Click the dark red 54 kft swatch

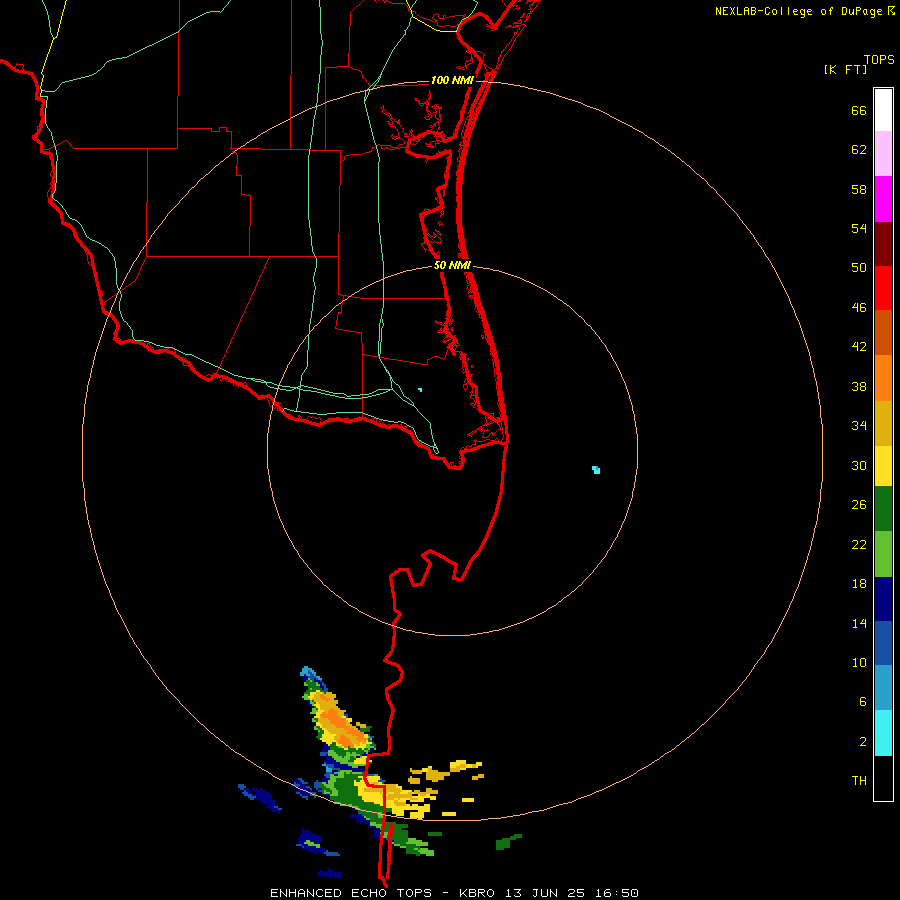point(883,243)
